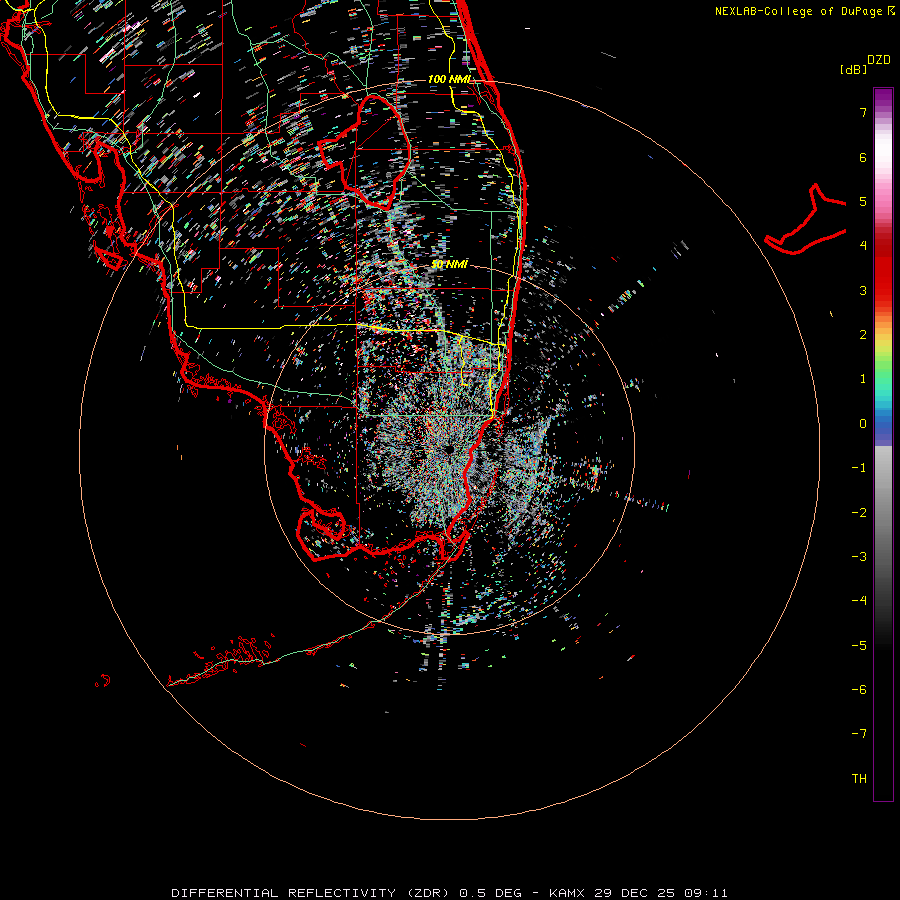Click the -4 dB tick label

tap(859, 601)
